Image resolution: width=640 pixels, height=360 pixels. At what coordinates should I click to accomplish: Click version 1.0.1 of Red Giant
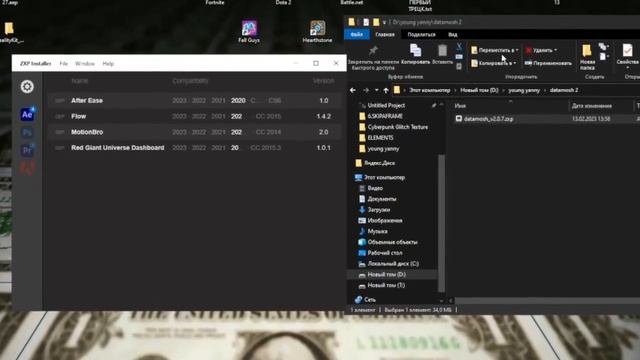(x=324, y=148)
